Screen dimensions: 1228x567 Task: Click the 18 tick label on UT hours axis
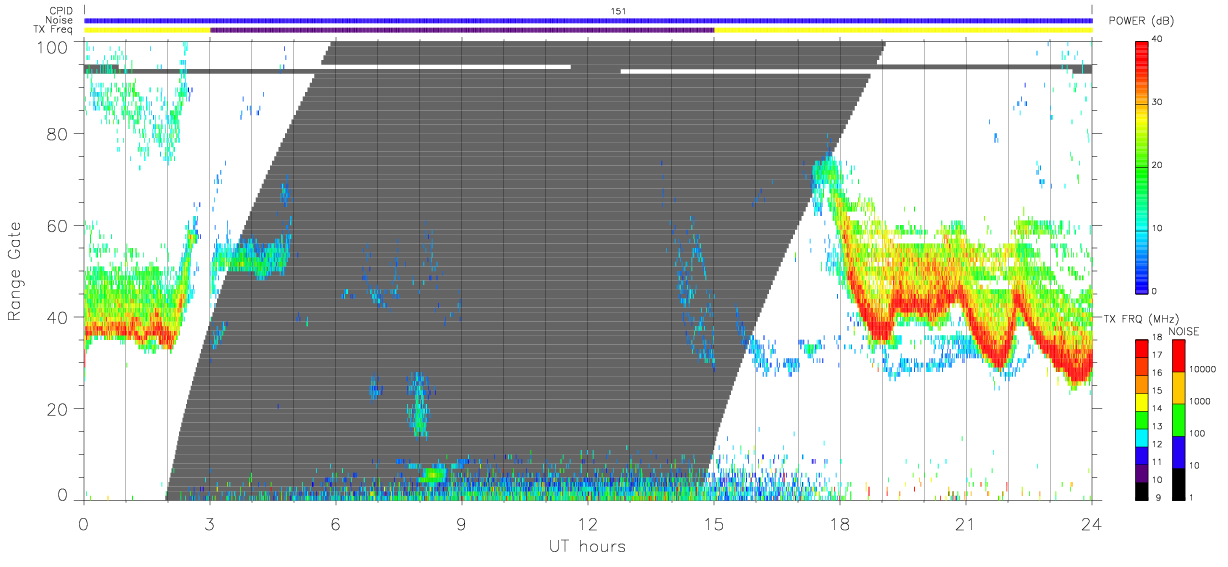click(840, 523)
